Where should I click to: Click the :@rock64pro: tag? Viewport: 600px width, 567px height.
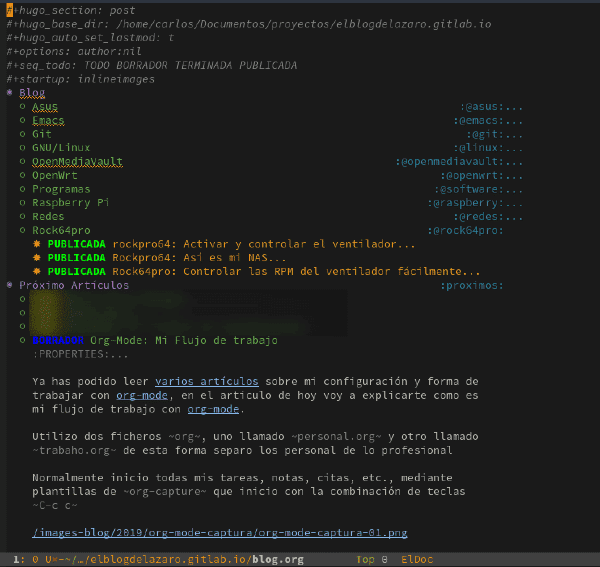tap(465, 230)
